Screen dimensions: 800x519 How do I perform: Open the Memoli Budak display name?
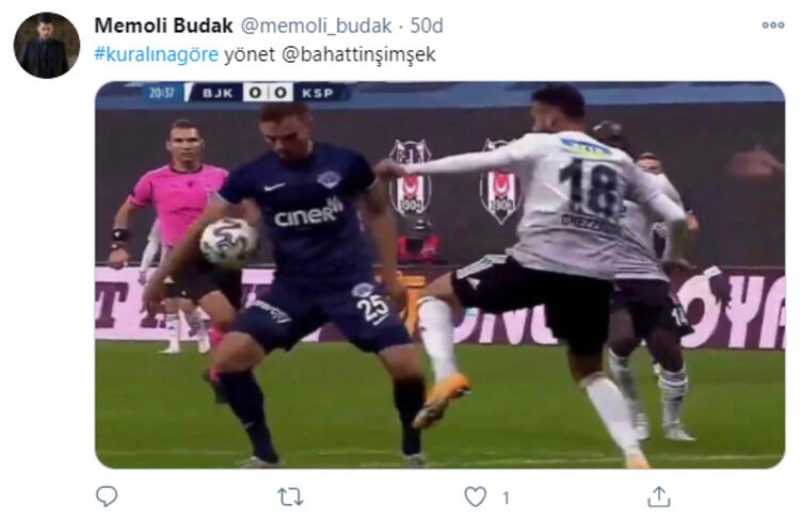(163, 26)
